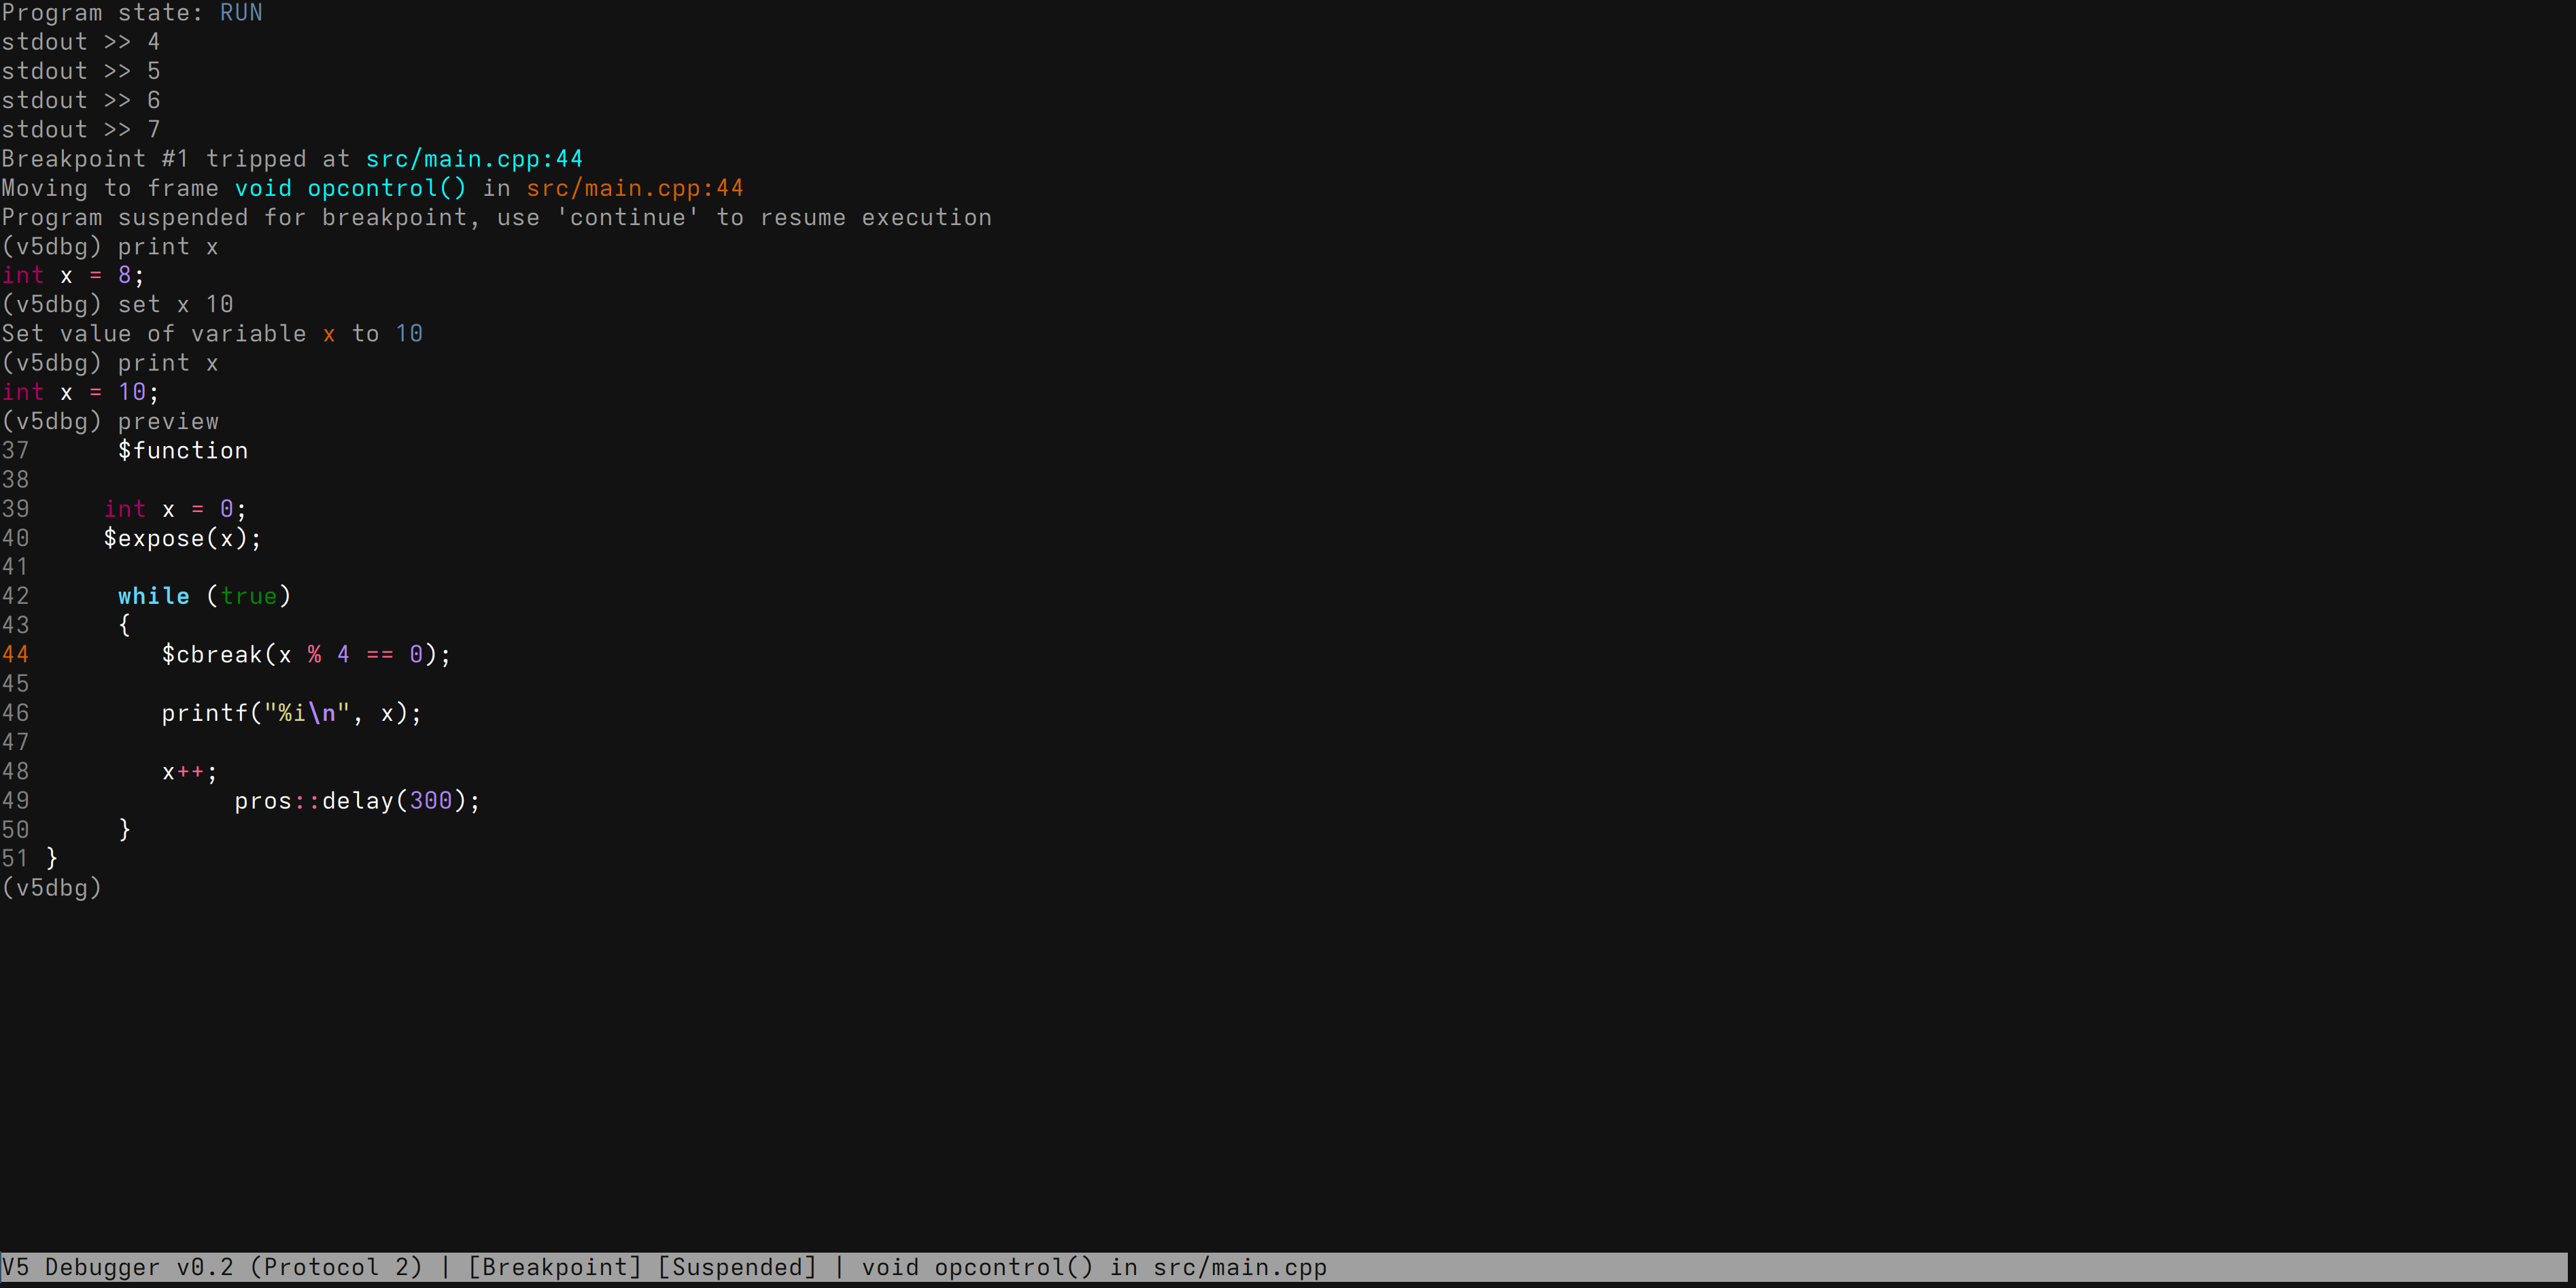2576x1288 pixels.
Task: Click the $expose(x) call on line 40
Action: pyautogui.click(x=182, y=538)
